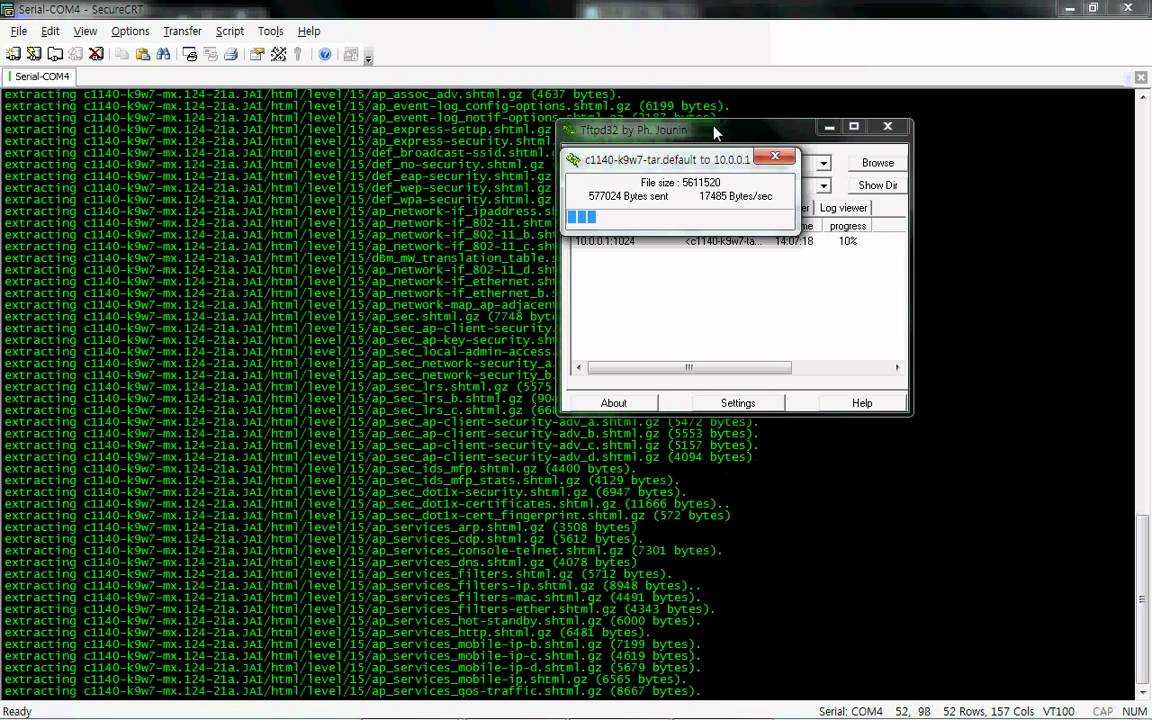The width and height of the screenshot is (1152, 720).
Task: Click Tftpd32 scrollbar left arrow
Action: pyautogui.click(x=579, y=367)
